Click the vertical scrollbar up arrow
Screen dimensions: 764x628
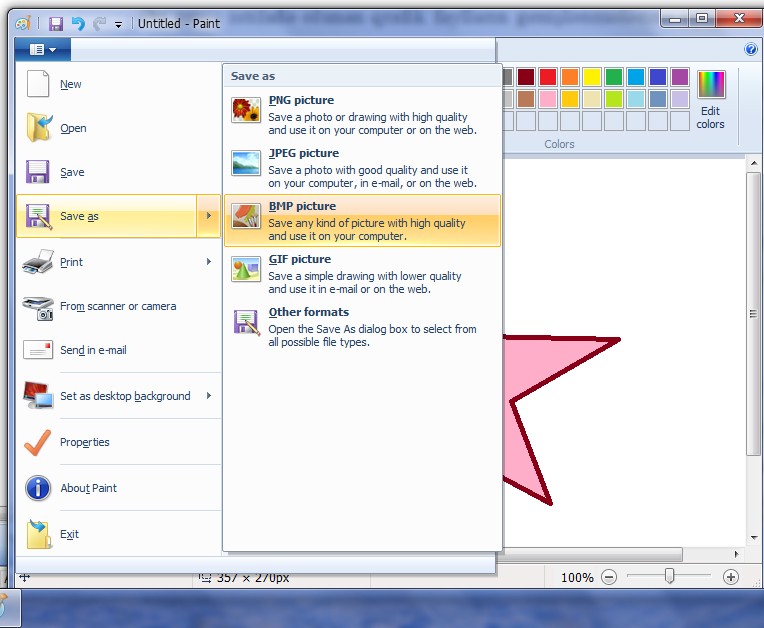[x=754, y=163]
